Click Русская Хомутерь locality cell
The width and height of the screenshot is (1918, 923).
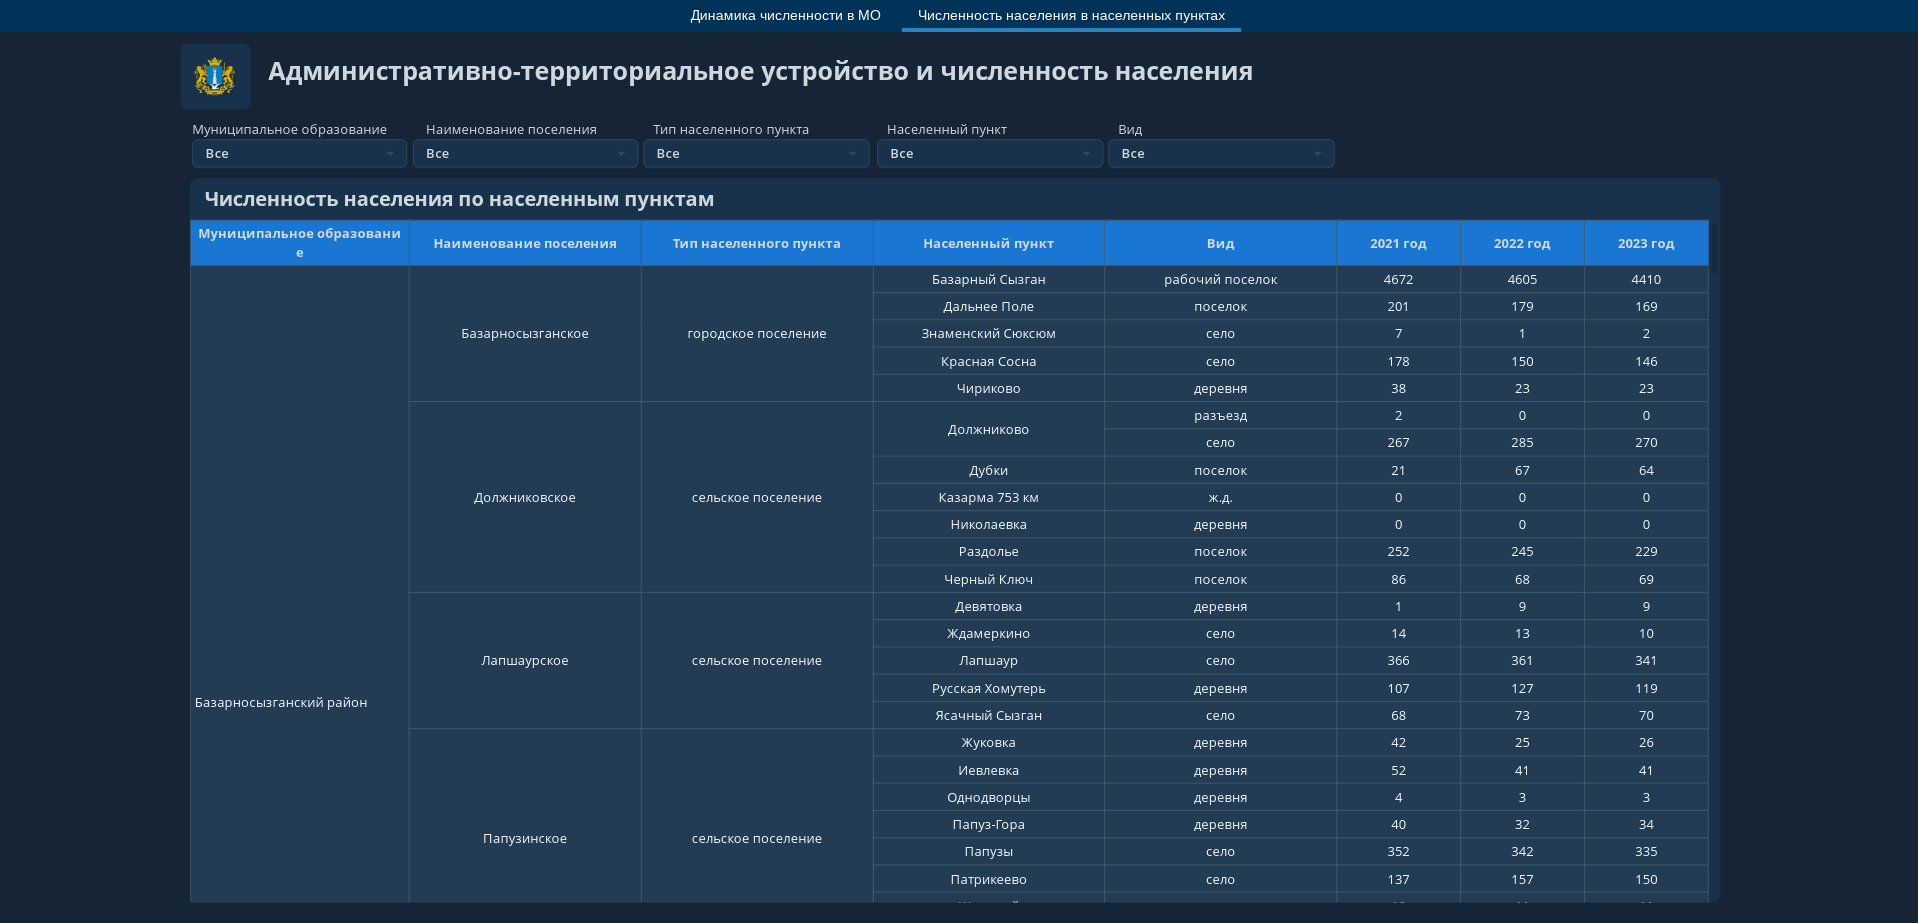point(989,688)
